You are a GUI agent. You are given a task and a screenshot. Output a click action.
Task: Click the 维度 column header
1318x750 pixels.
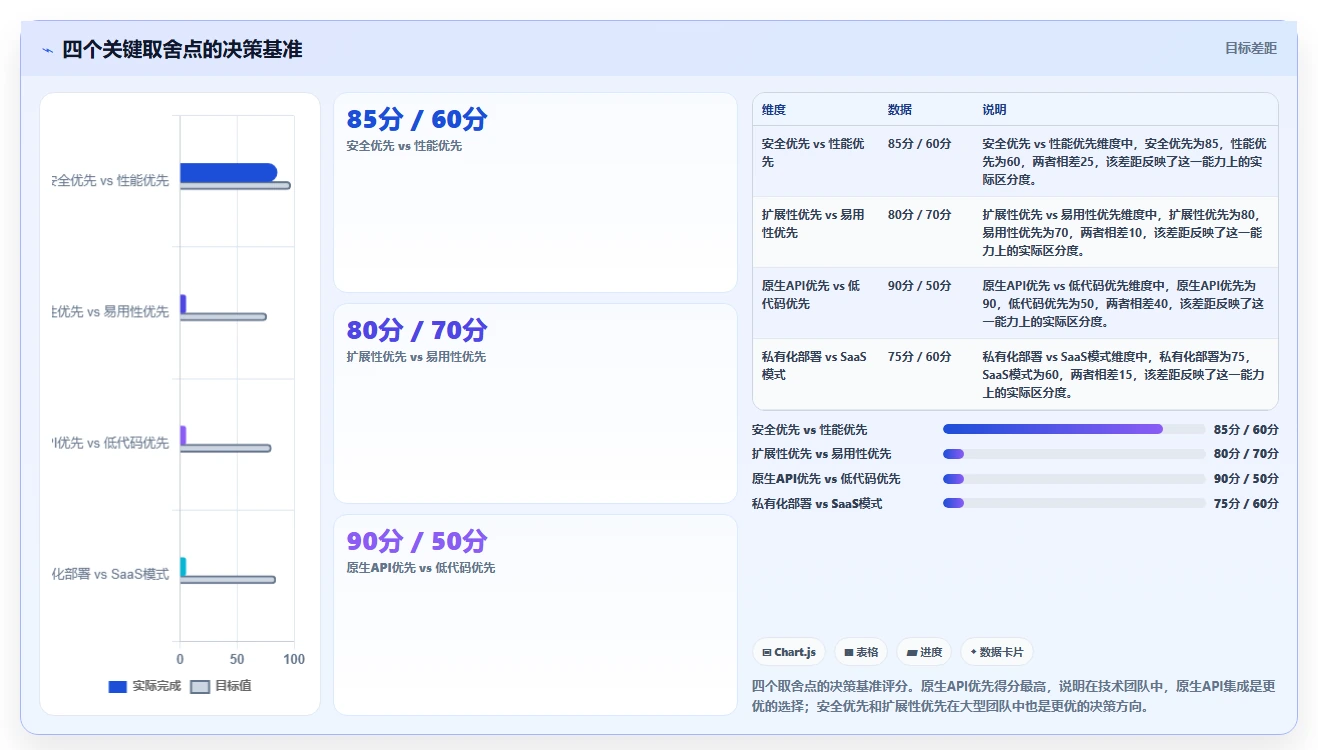click(x=774, y=110)
